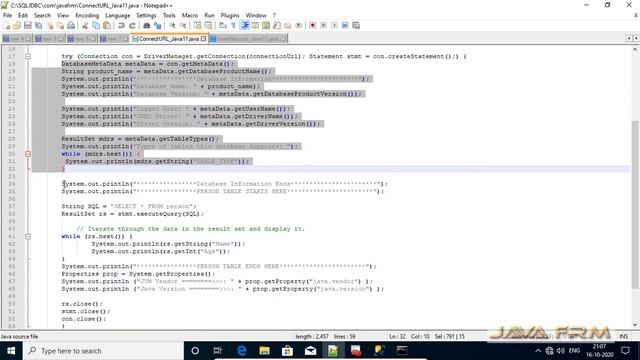Open the Macro menu
640x360 pixels.
point(190,15)
